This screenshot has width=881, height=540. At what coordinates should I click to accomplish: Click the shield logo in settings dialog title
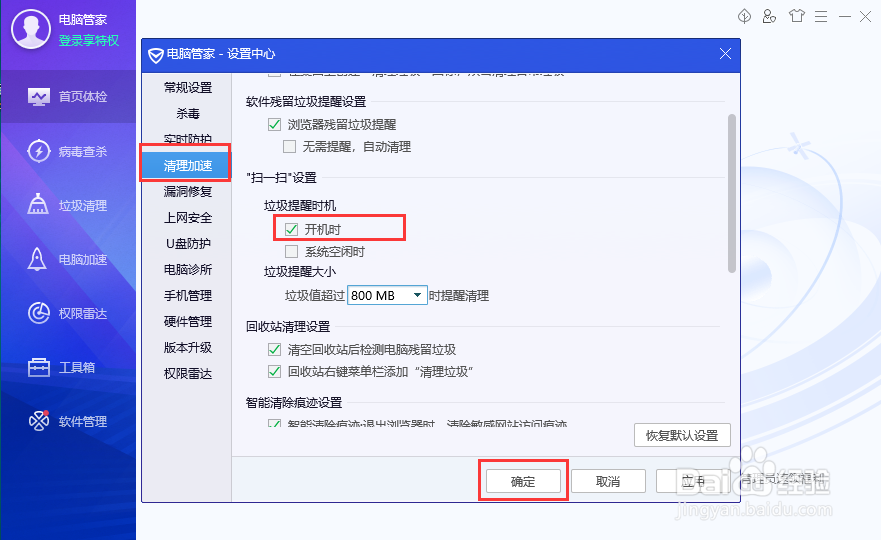click(155, 55)
